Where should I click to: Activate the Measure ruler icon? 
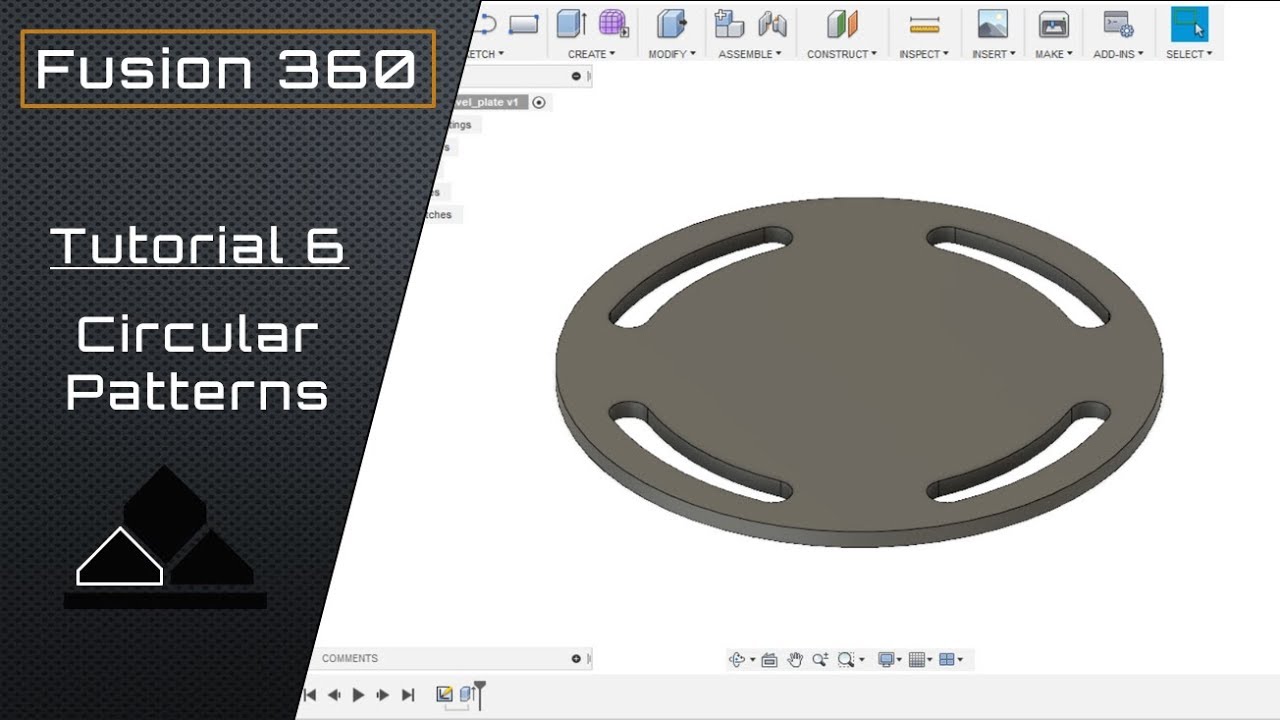click(x=925, y=25)
